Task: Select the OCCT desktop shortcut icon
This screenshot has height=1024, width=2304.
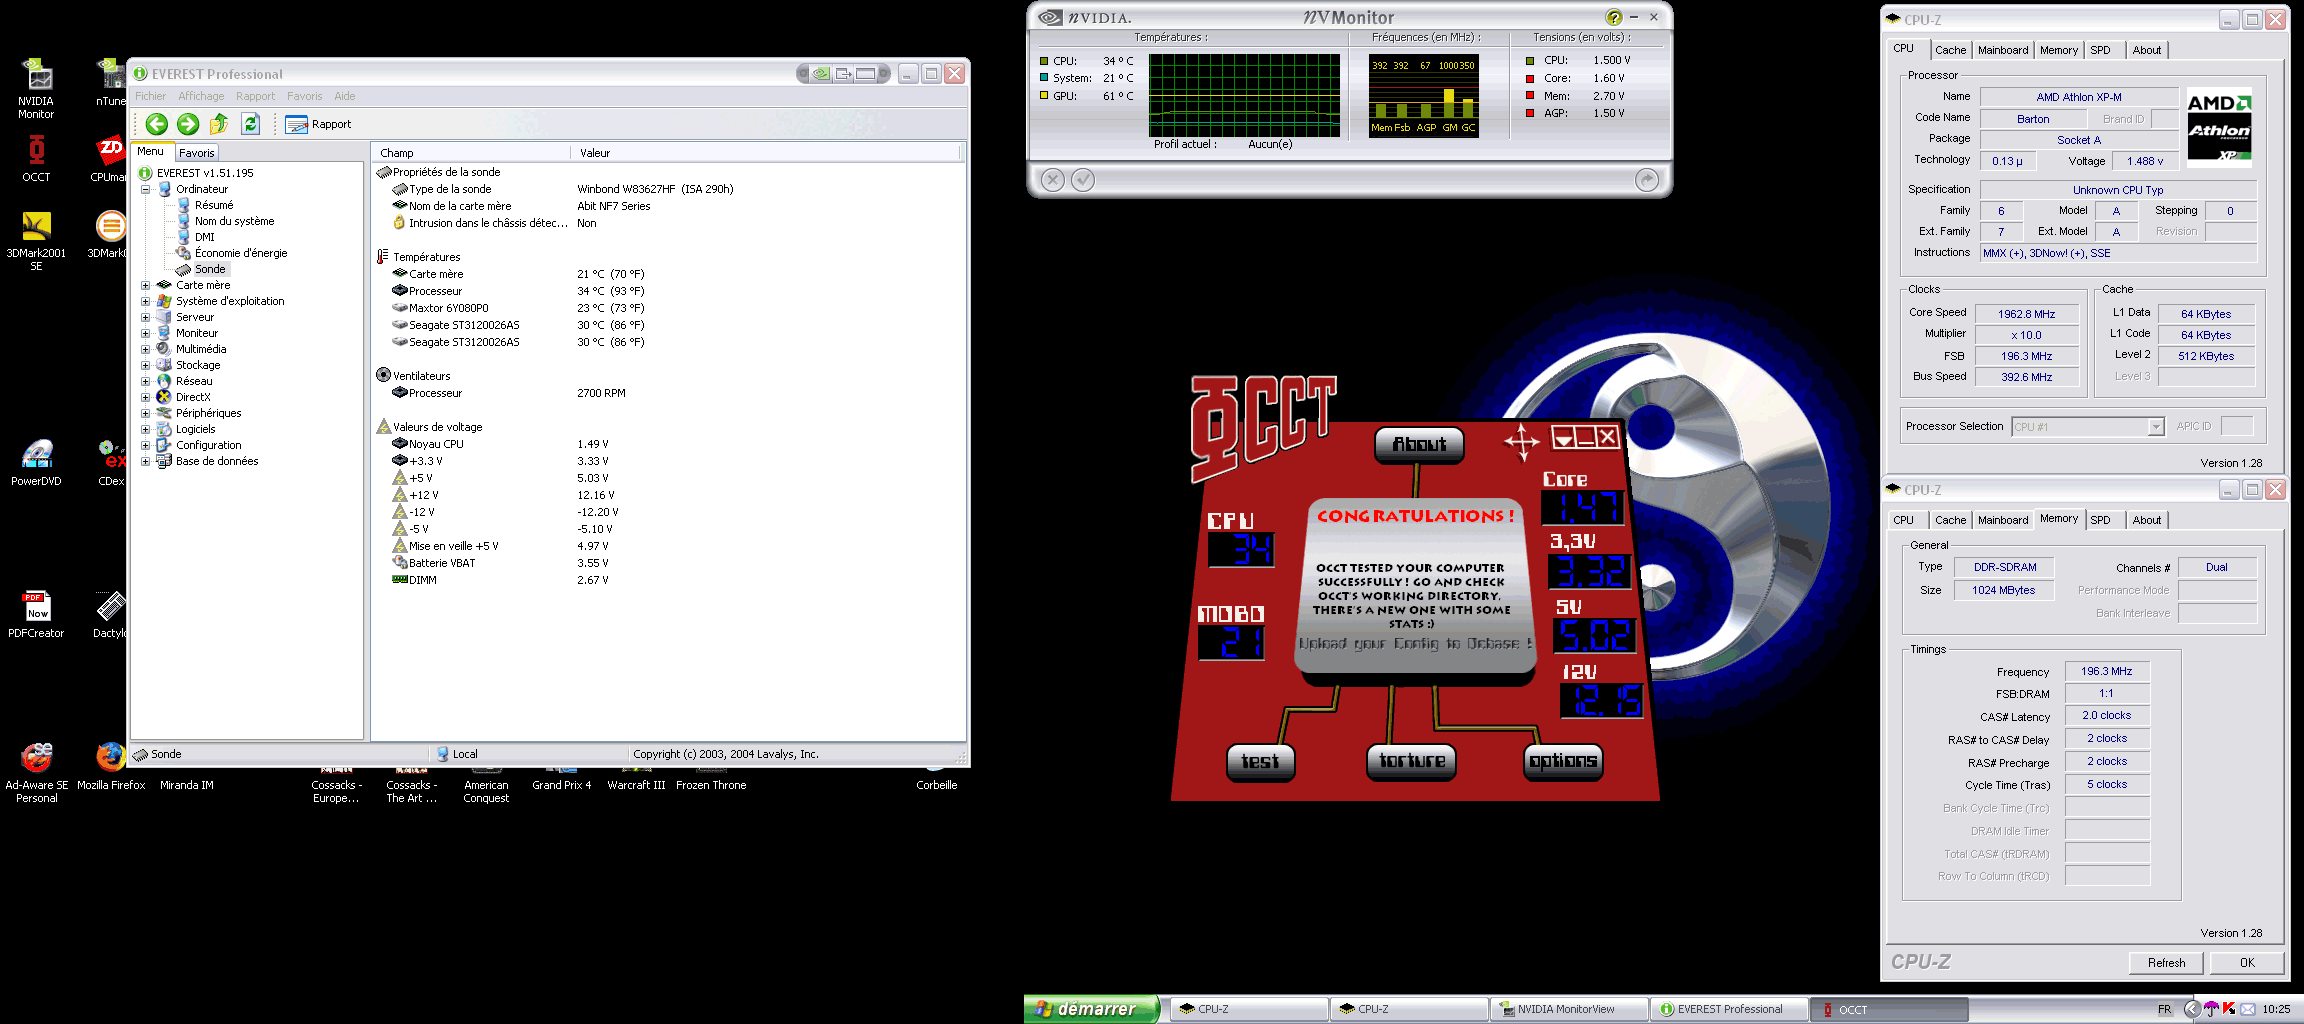Action: [x=36, y=159]
